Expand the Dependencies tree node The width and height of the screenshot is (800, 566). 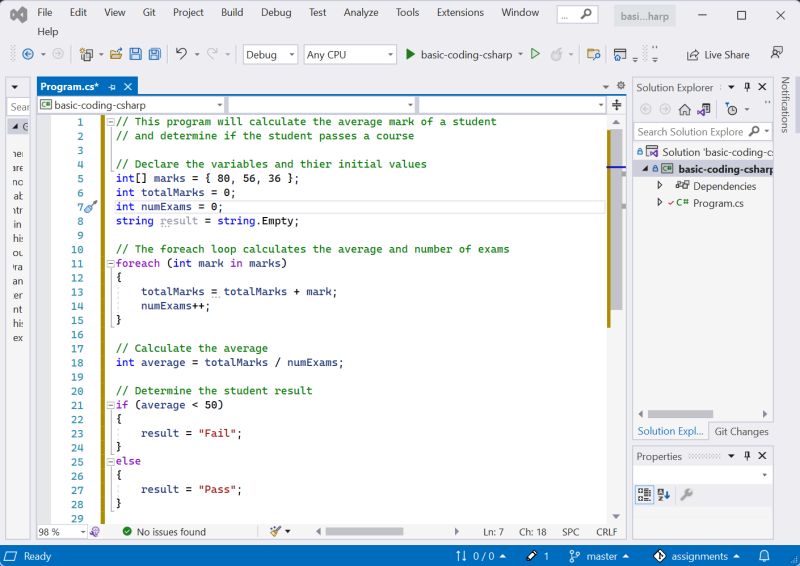coord(660,186)
